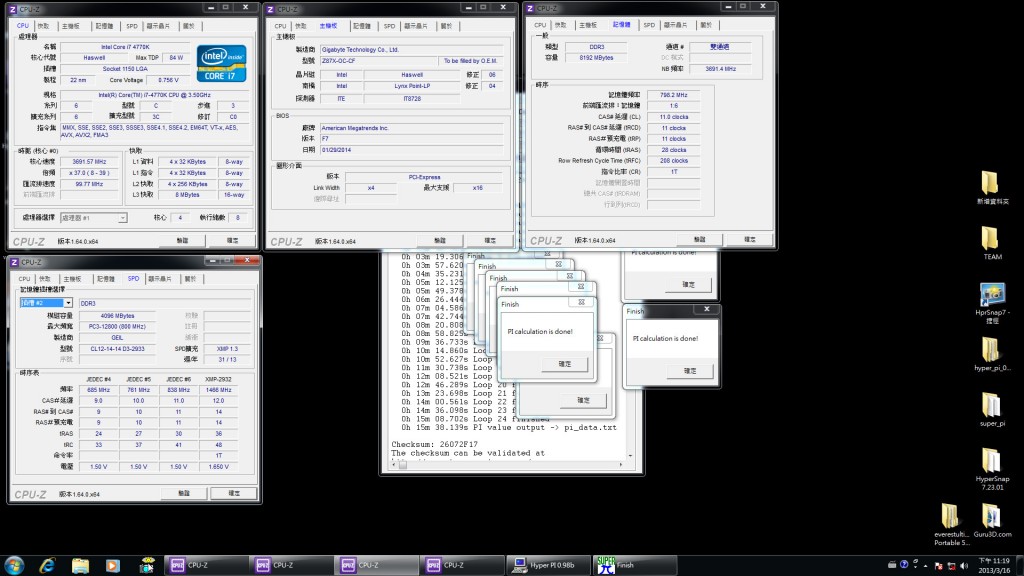
Task: Open Windows Explorer from the taskbar
Action: point(80,565)
